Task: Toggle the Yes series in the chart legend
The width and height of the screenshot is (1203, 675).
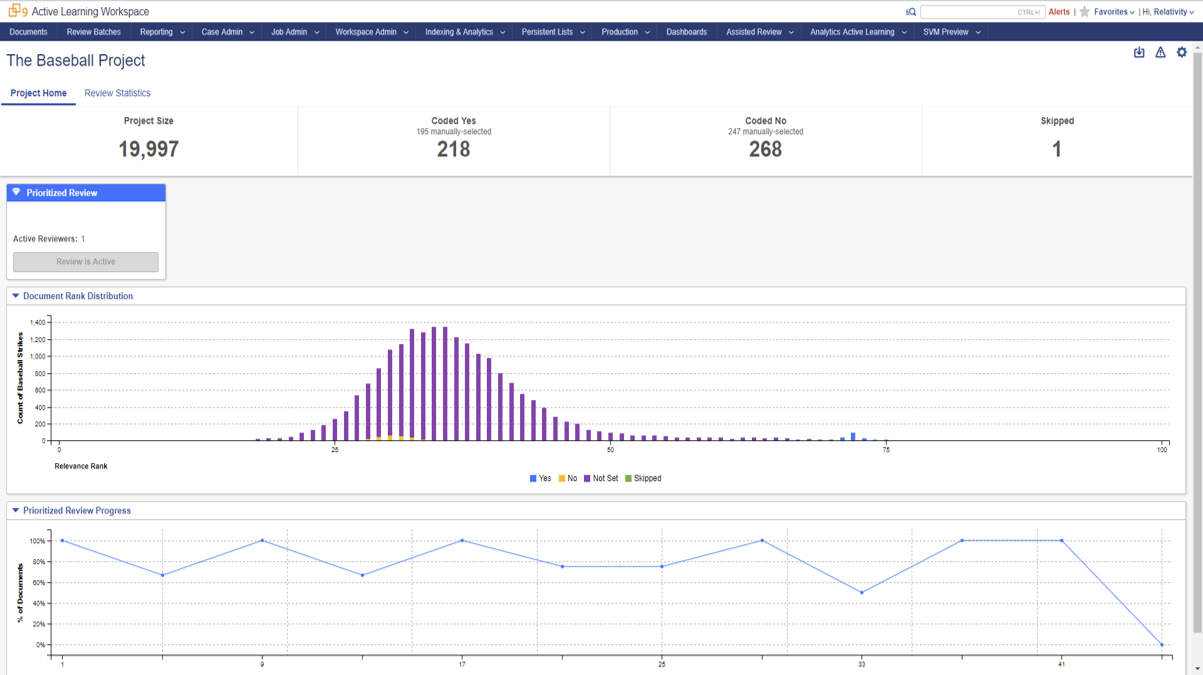Action: 537,478
